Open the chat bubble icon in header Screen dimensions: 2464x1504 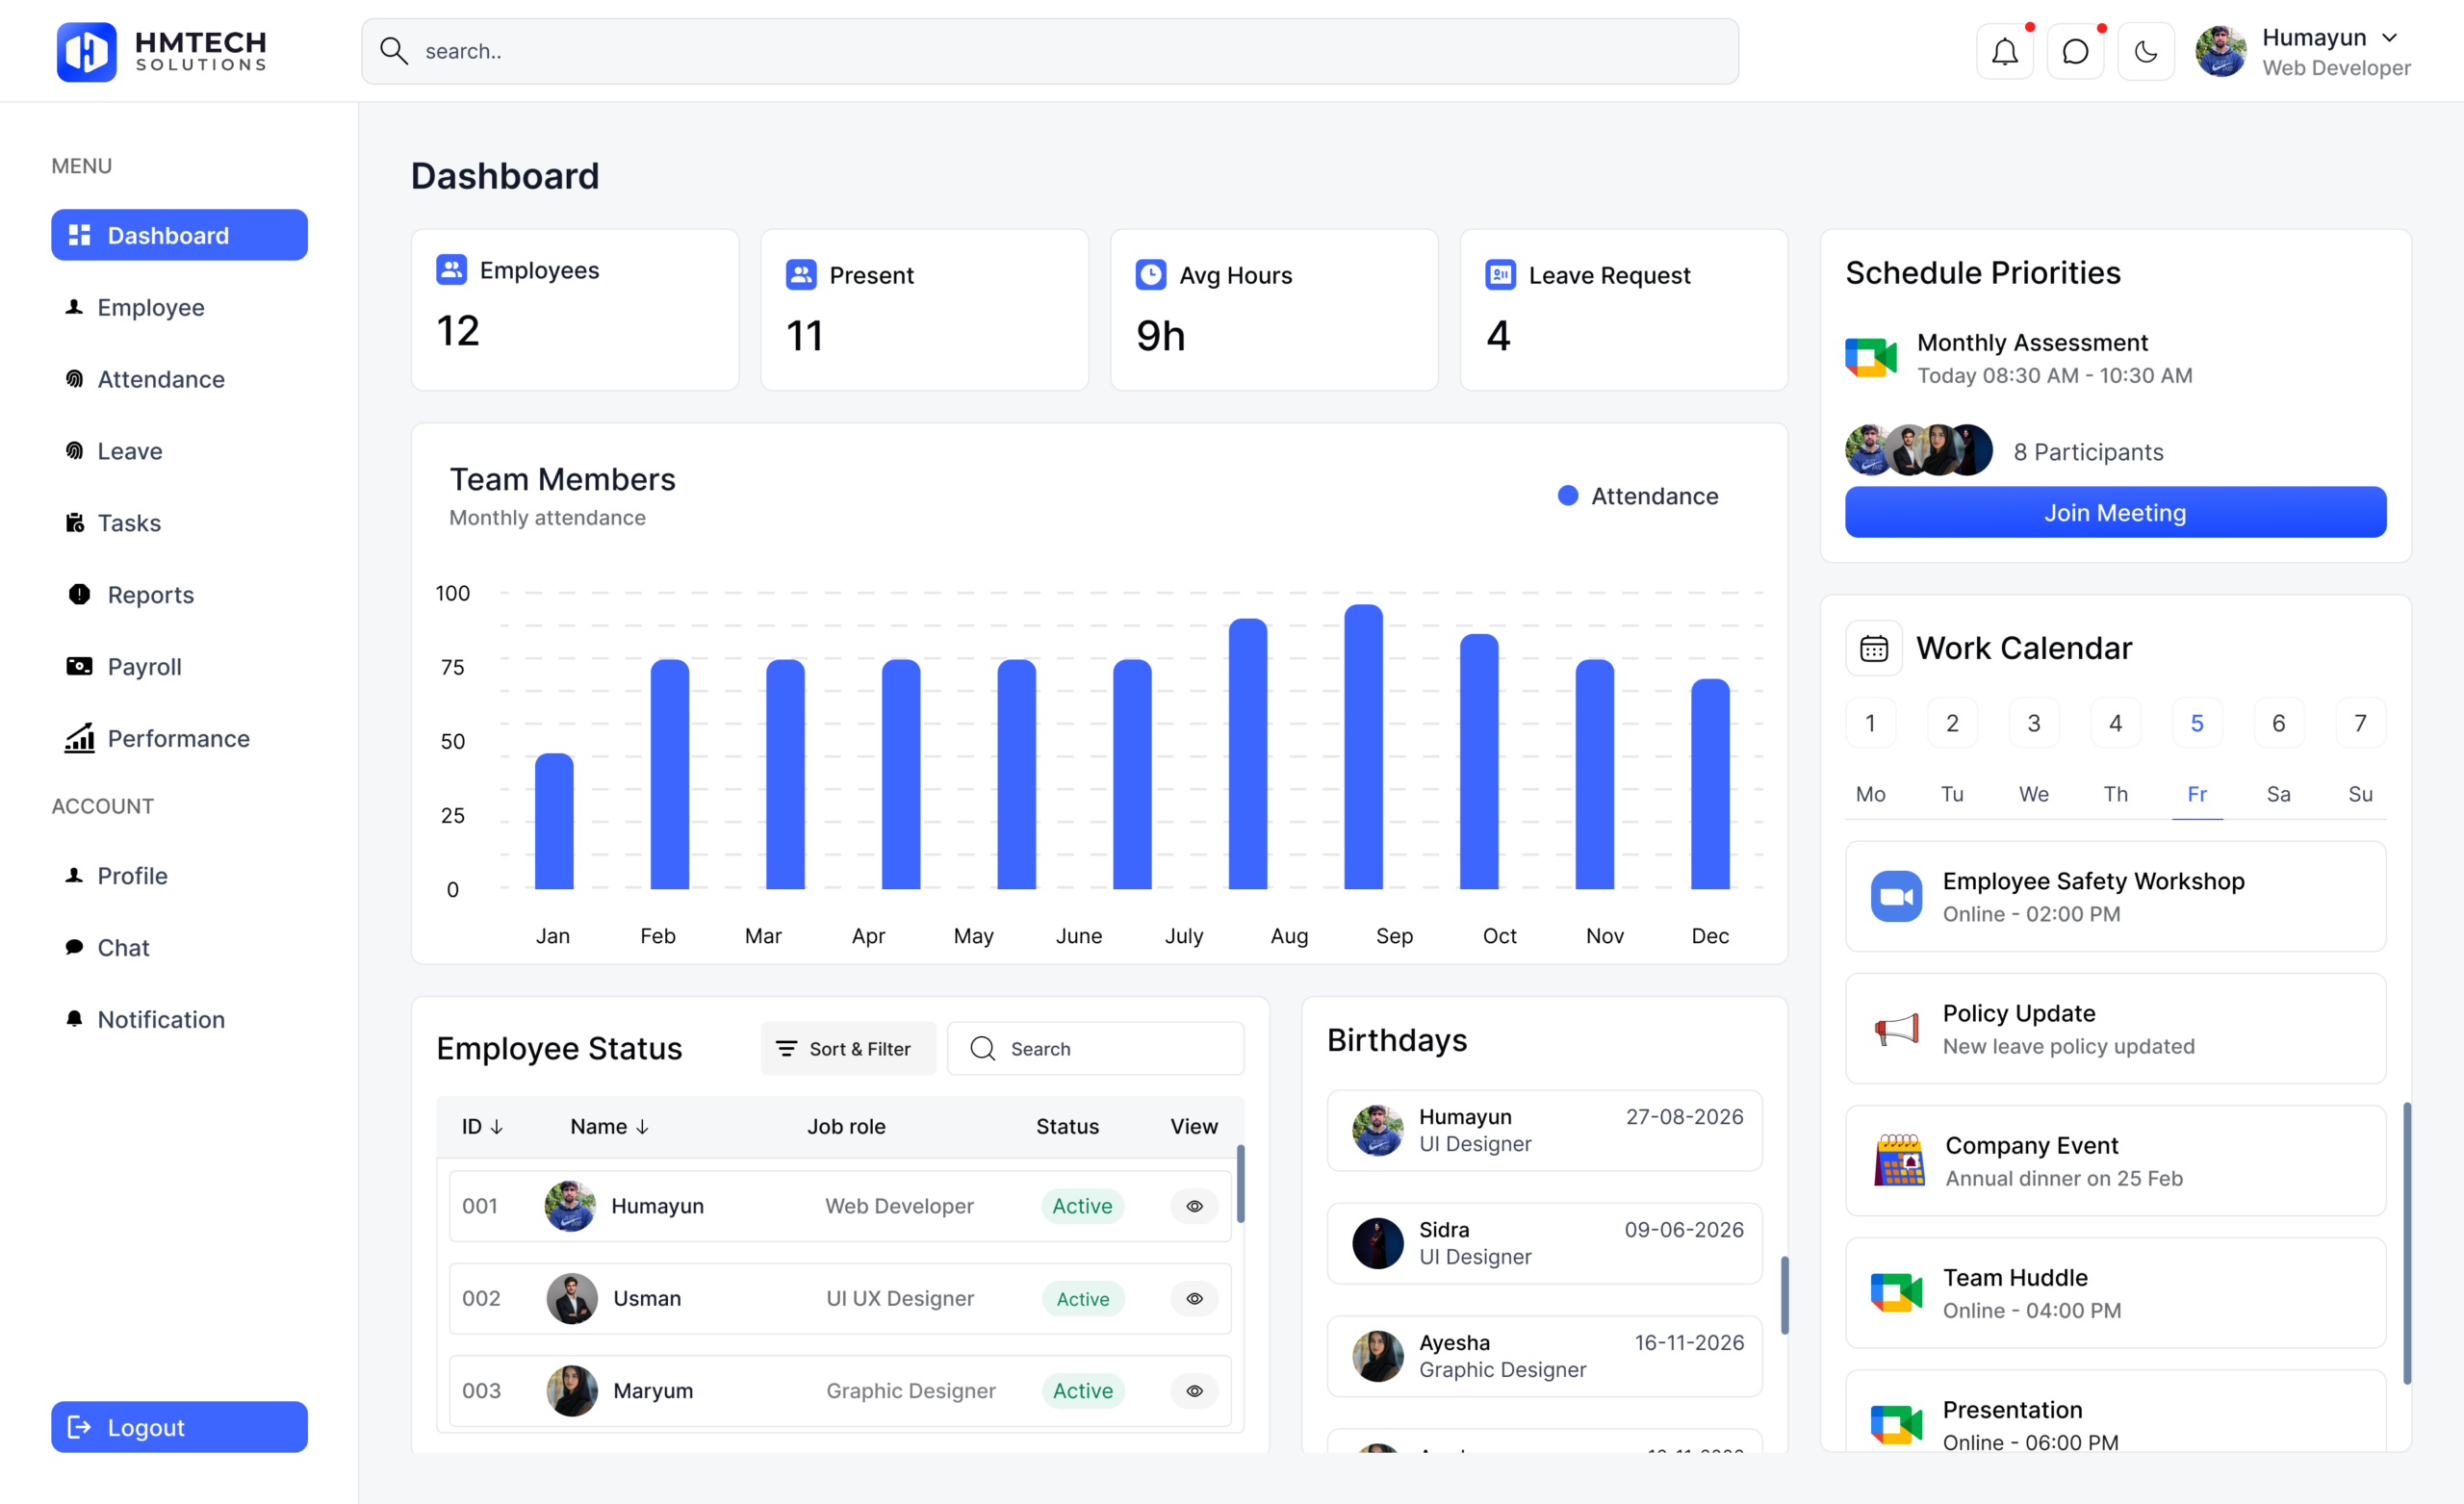coord(2075,51)
